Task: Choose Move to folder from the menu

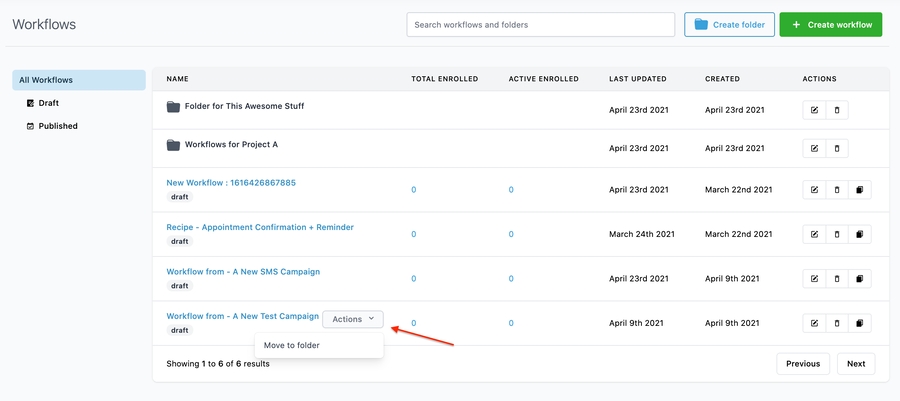Action: tap(292, 346)
